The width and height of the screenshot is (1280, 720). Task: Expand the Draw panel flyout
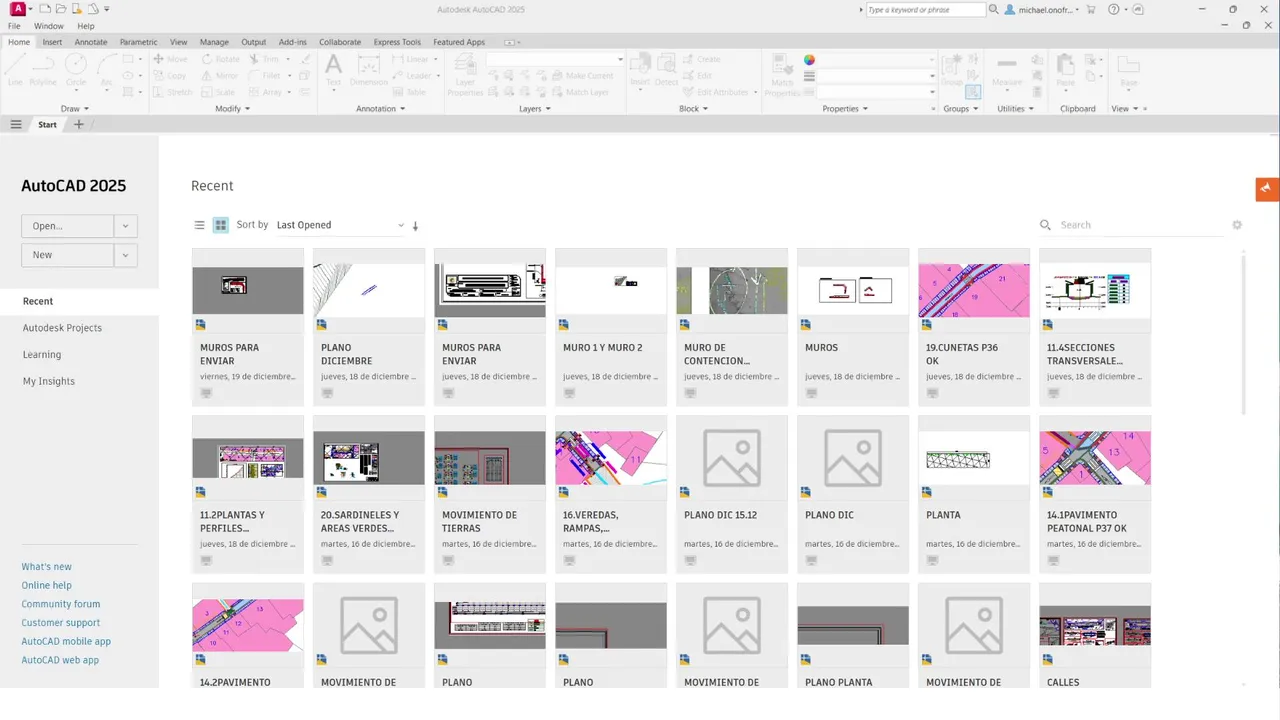point(75,108)
